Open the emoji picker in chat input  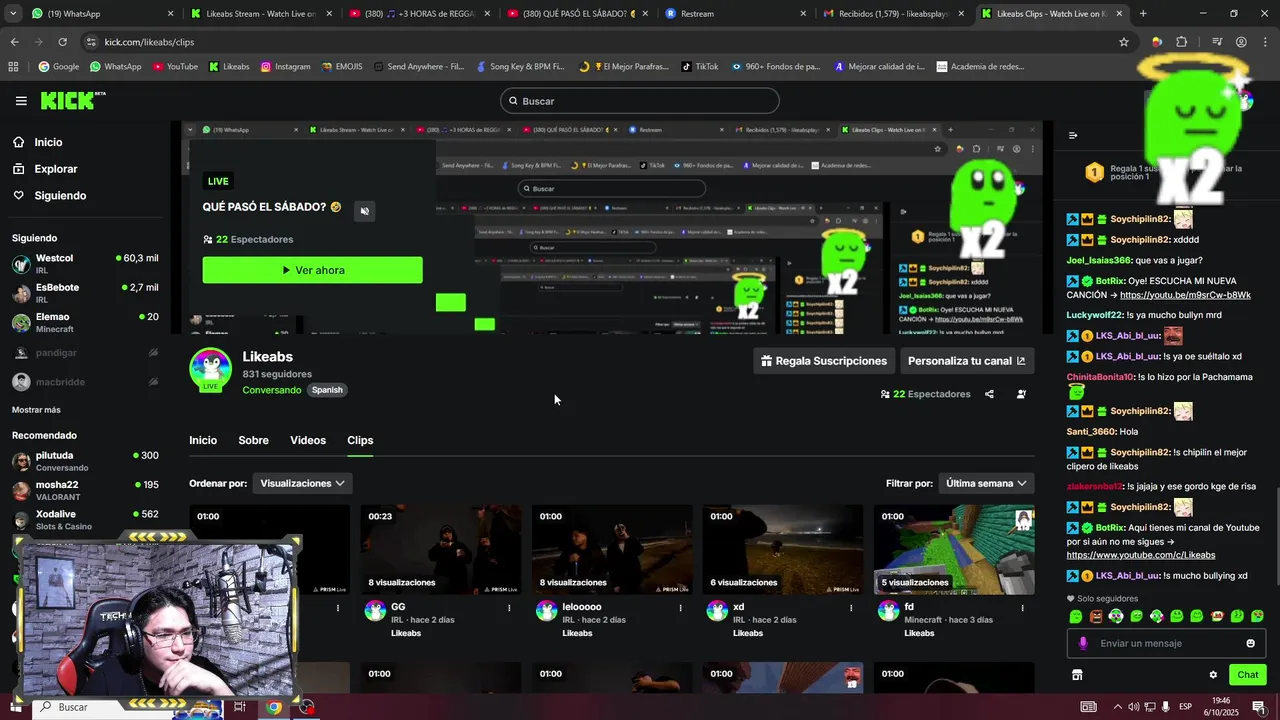[1250, 643]
